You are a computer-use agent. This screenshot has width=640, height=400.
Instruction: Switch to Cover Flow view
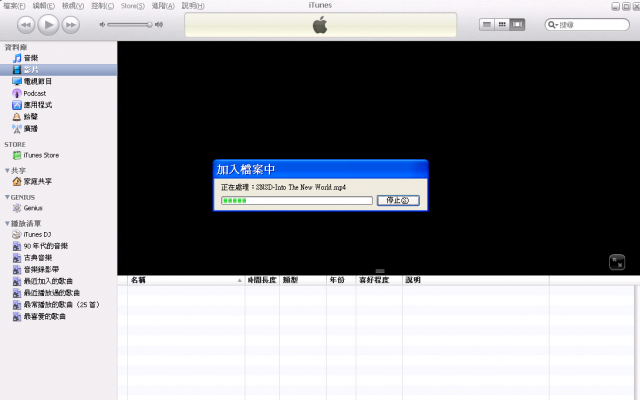(x=517, y=24)
